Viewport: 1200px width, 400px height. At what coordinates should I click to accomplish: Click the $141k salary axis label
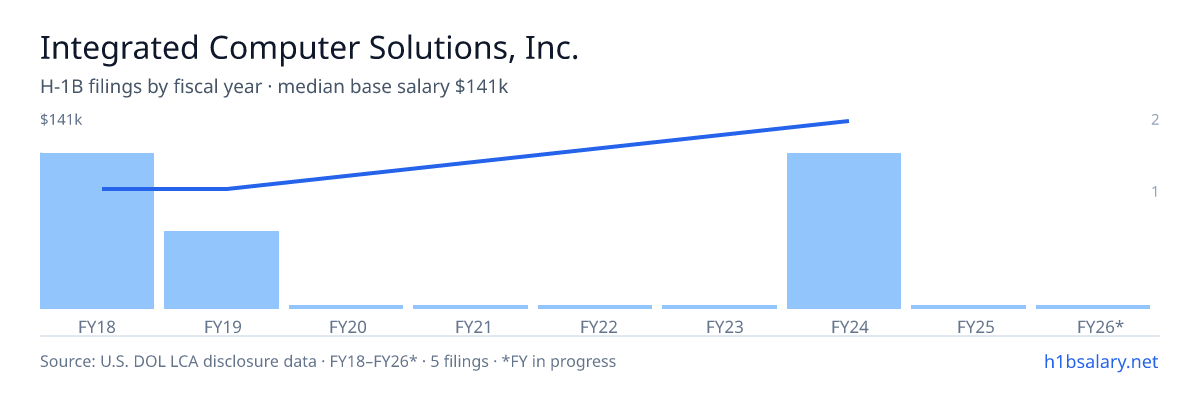(61, 120)
